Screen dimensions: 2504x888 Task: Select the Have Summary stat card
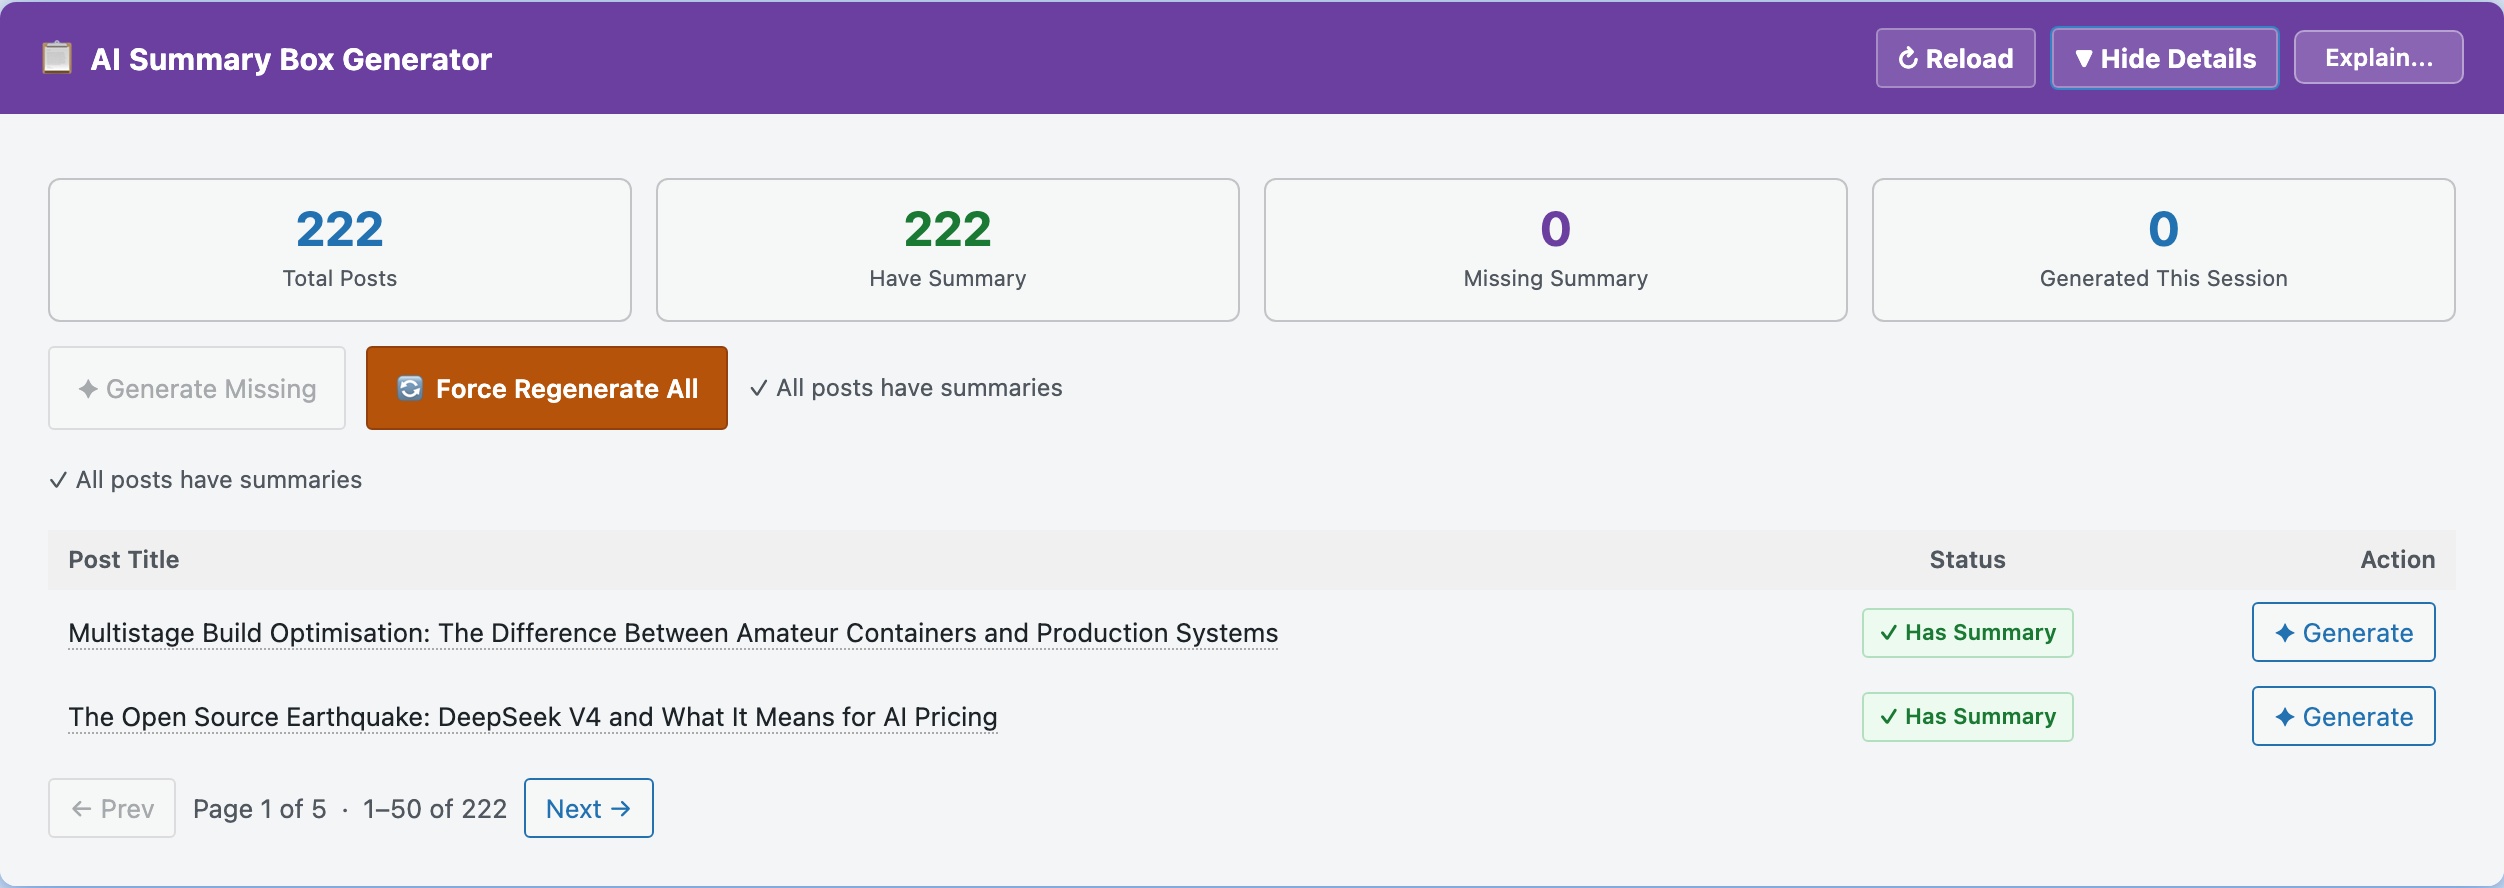[x=948, y=250]
